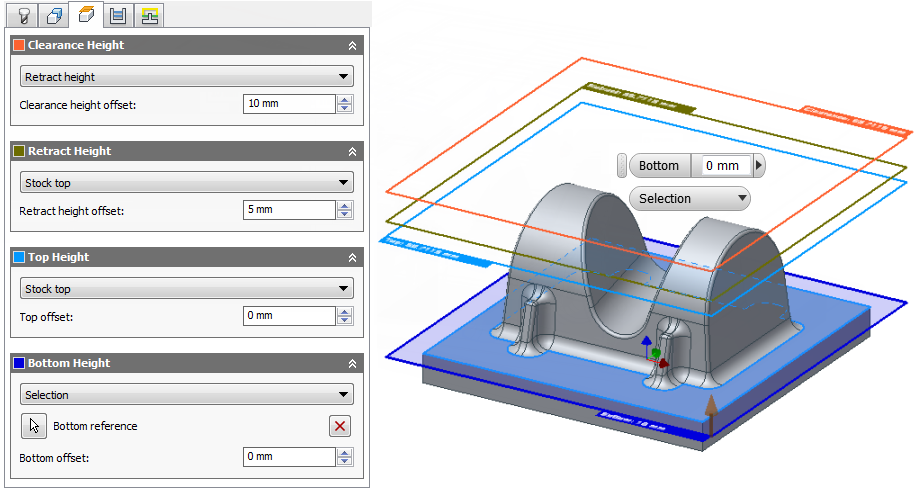Click the Clearance height offset spinner arrows

pyautogui.click(x=344, y=104)
